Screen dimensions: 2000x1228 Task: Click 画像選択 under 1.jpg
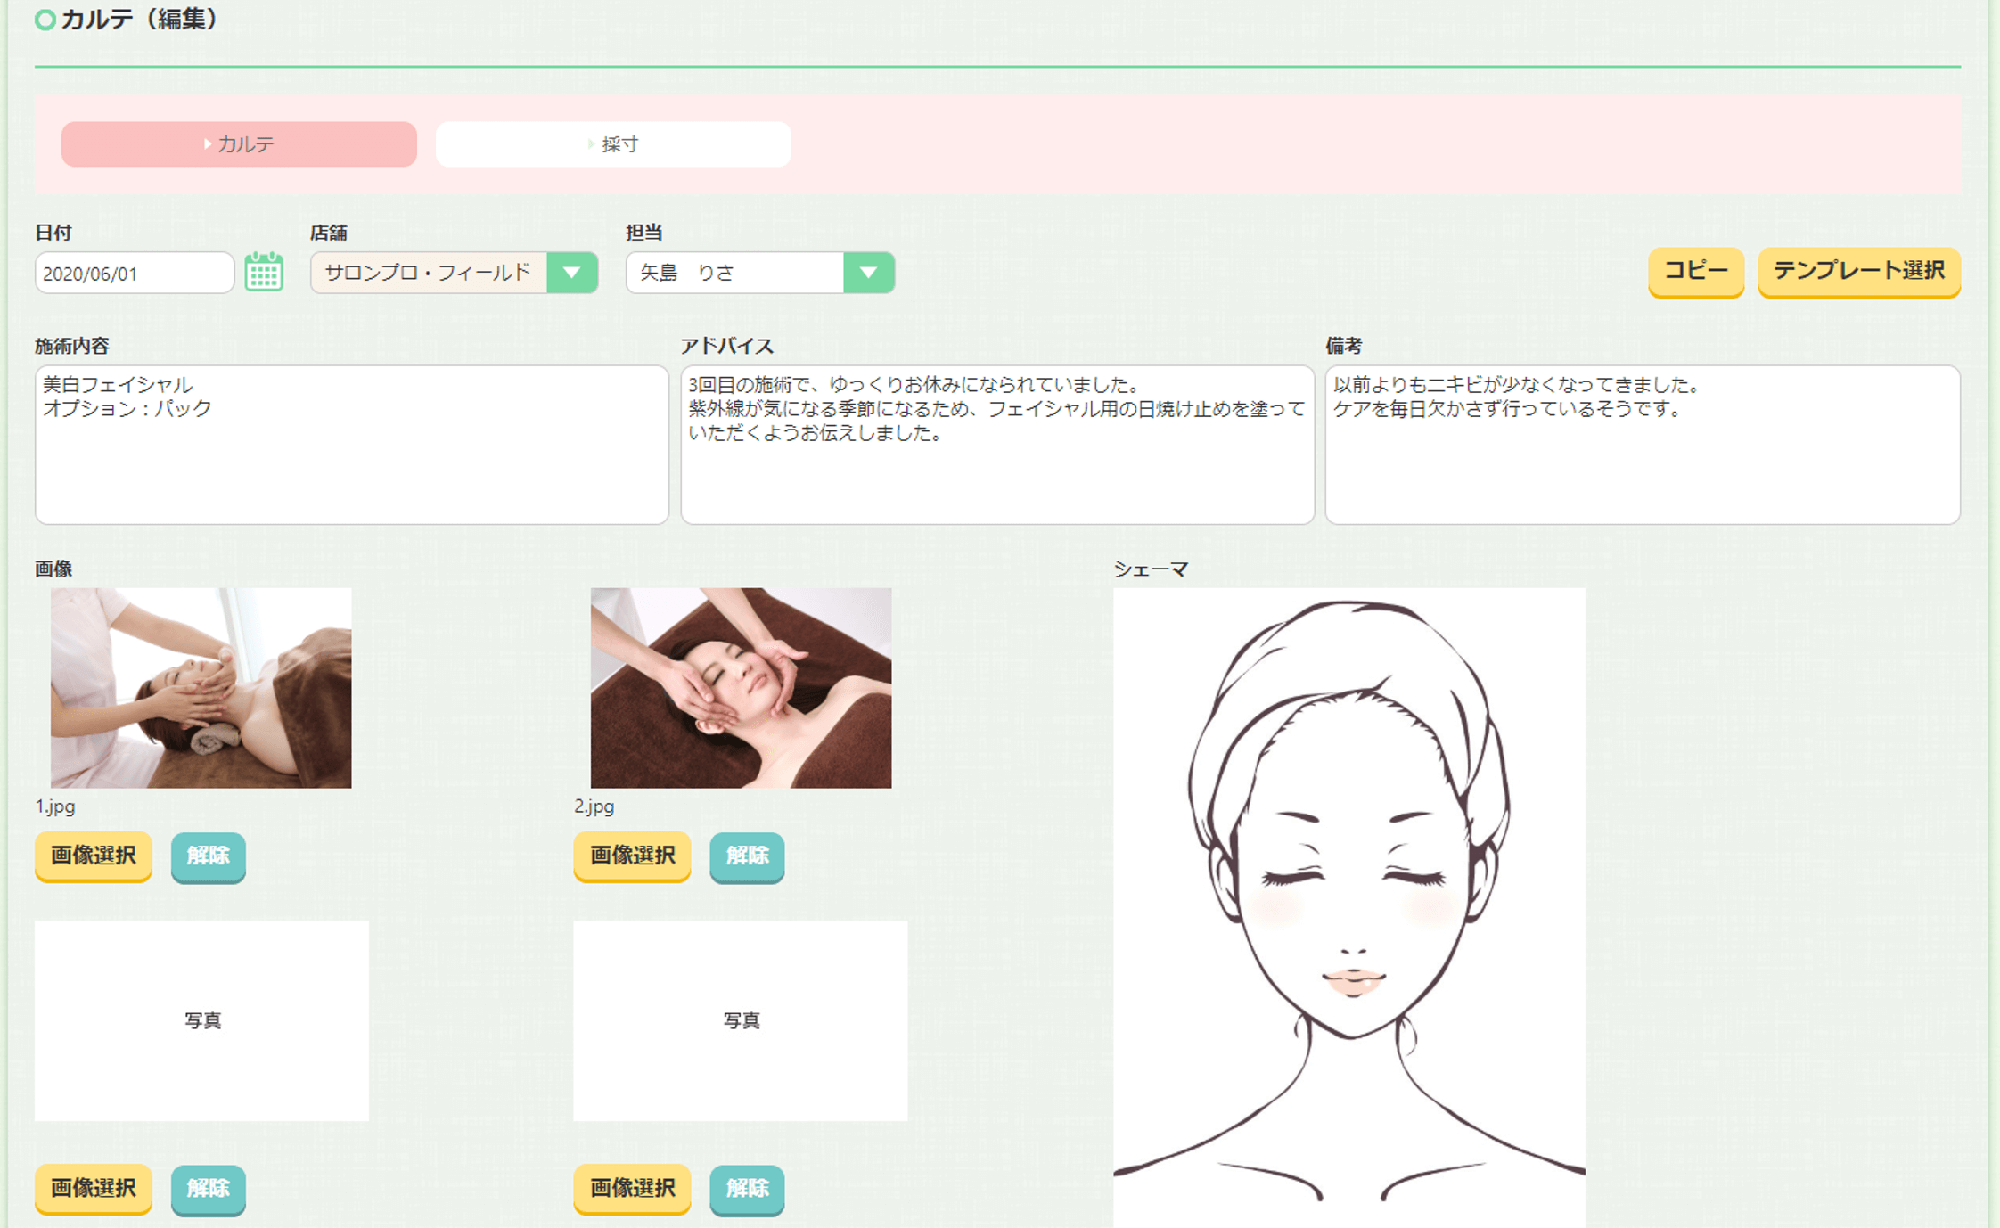(x=94, y=856)
